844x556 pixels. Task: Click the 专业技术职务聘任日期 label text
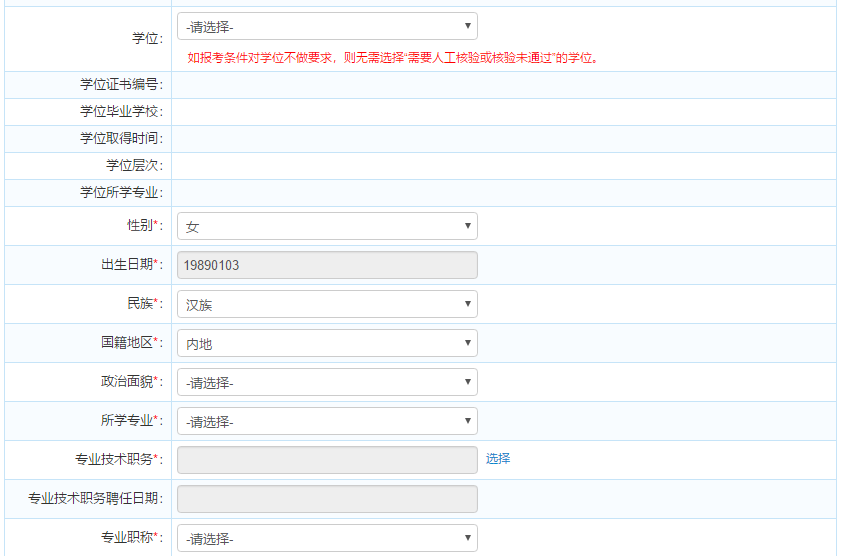point(95,498)
